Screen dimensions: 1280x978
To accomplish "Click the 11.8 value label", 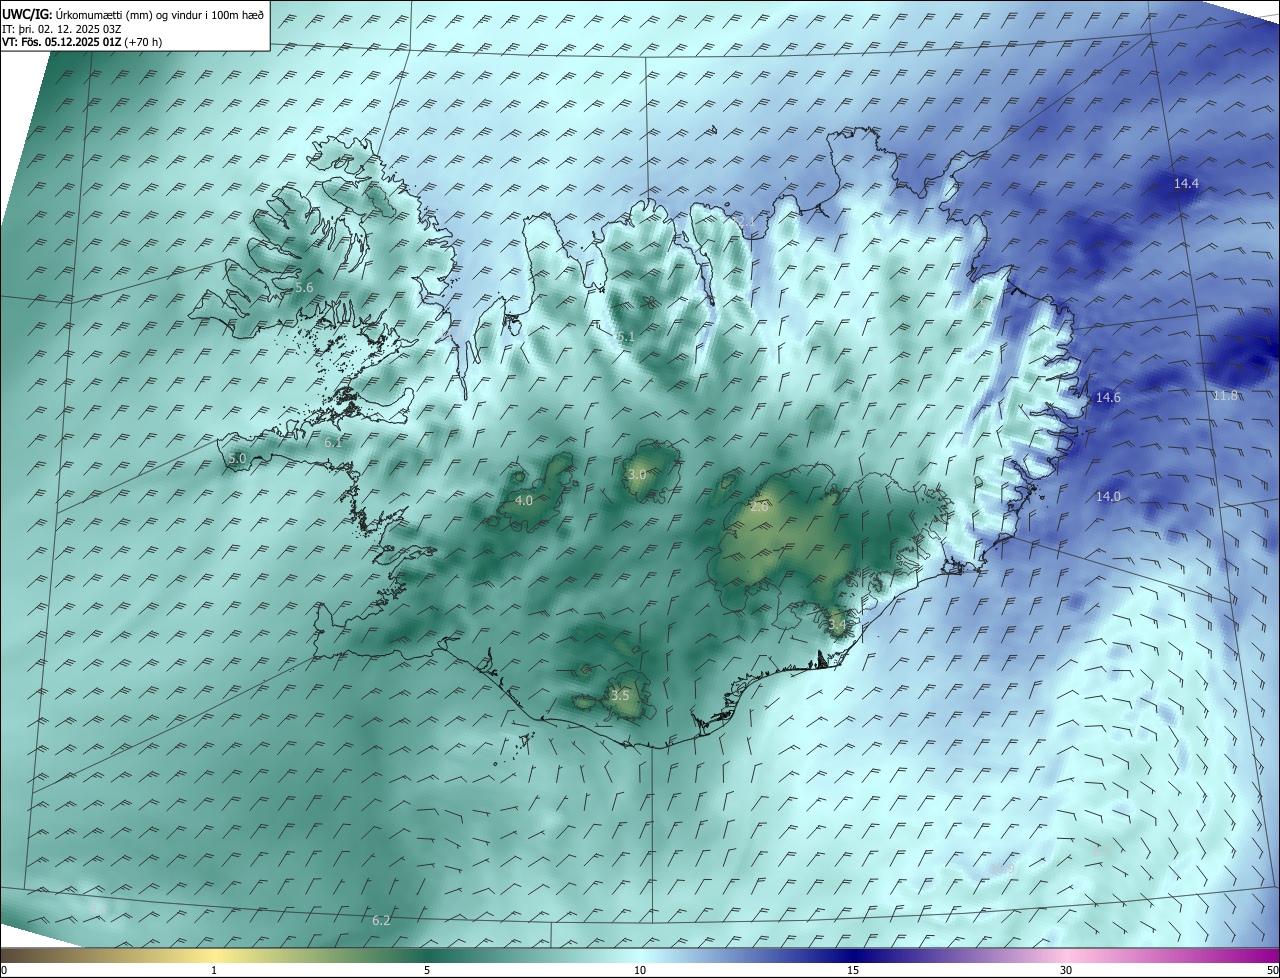I will [1226, 396].
